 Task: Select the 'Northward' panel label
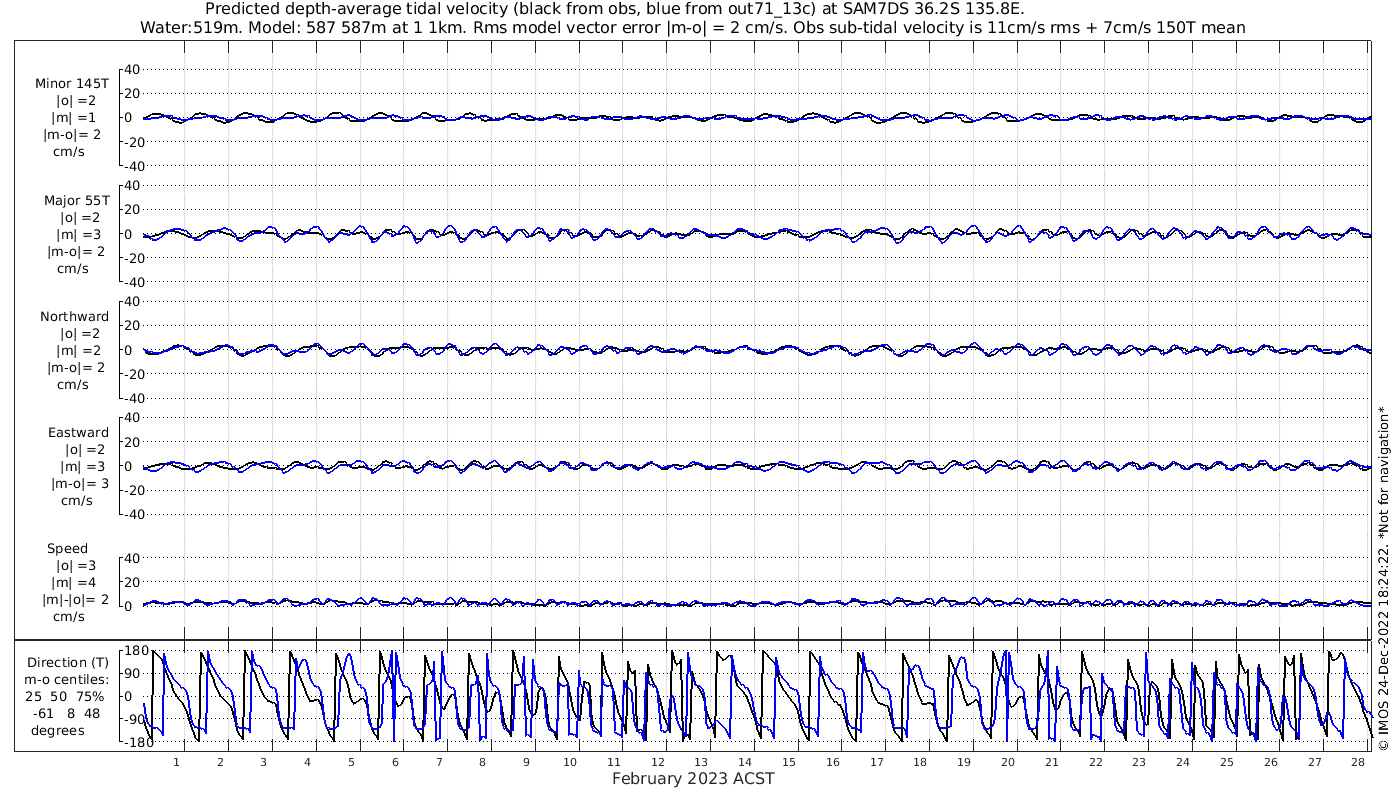tap(75, 316)
